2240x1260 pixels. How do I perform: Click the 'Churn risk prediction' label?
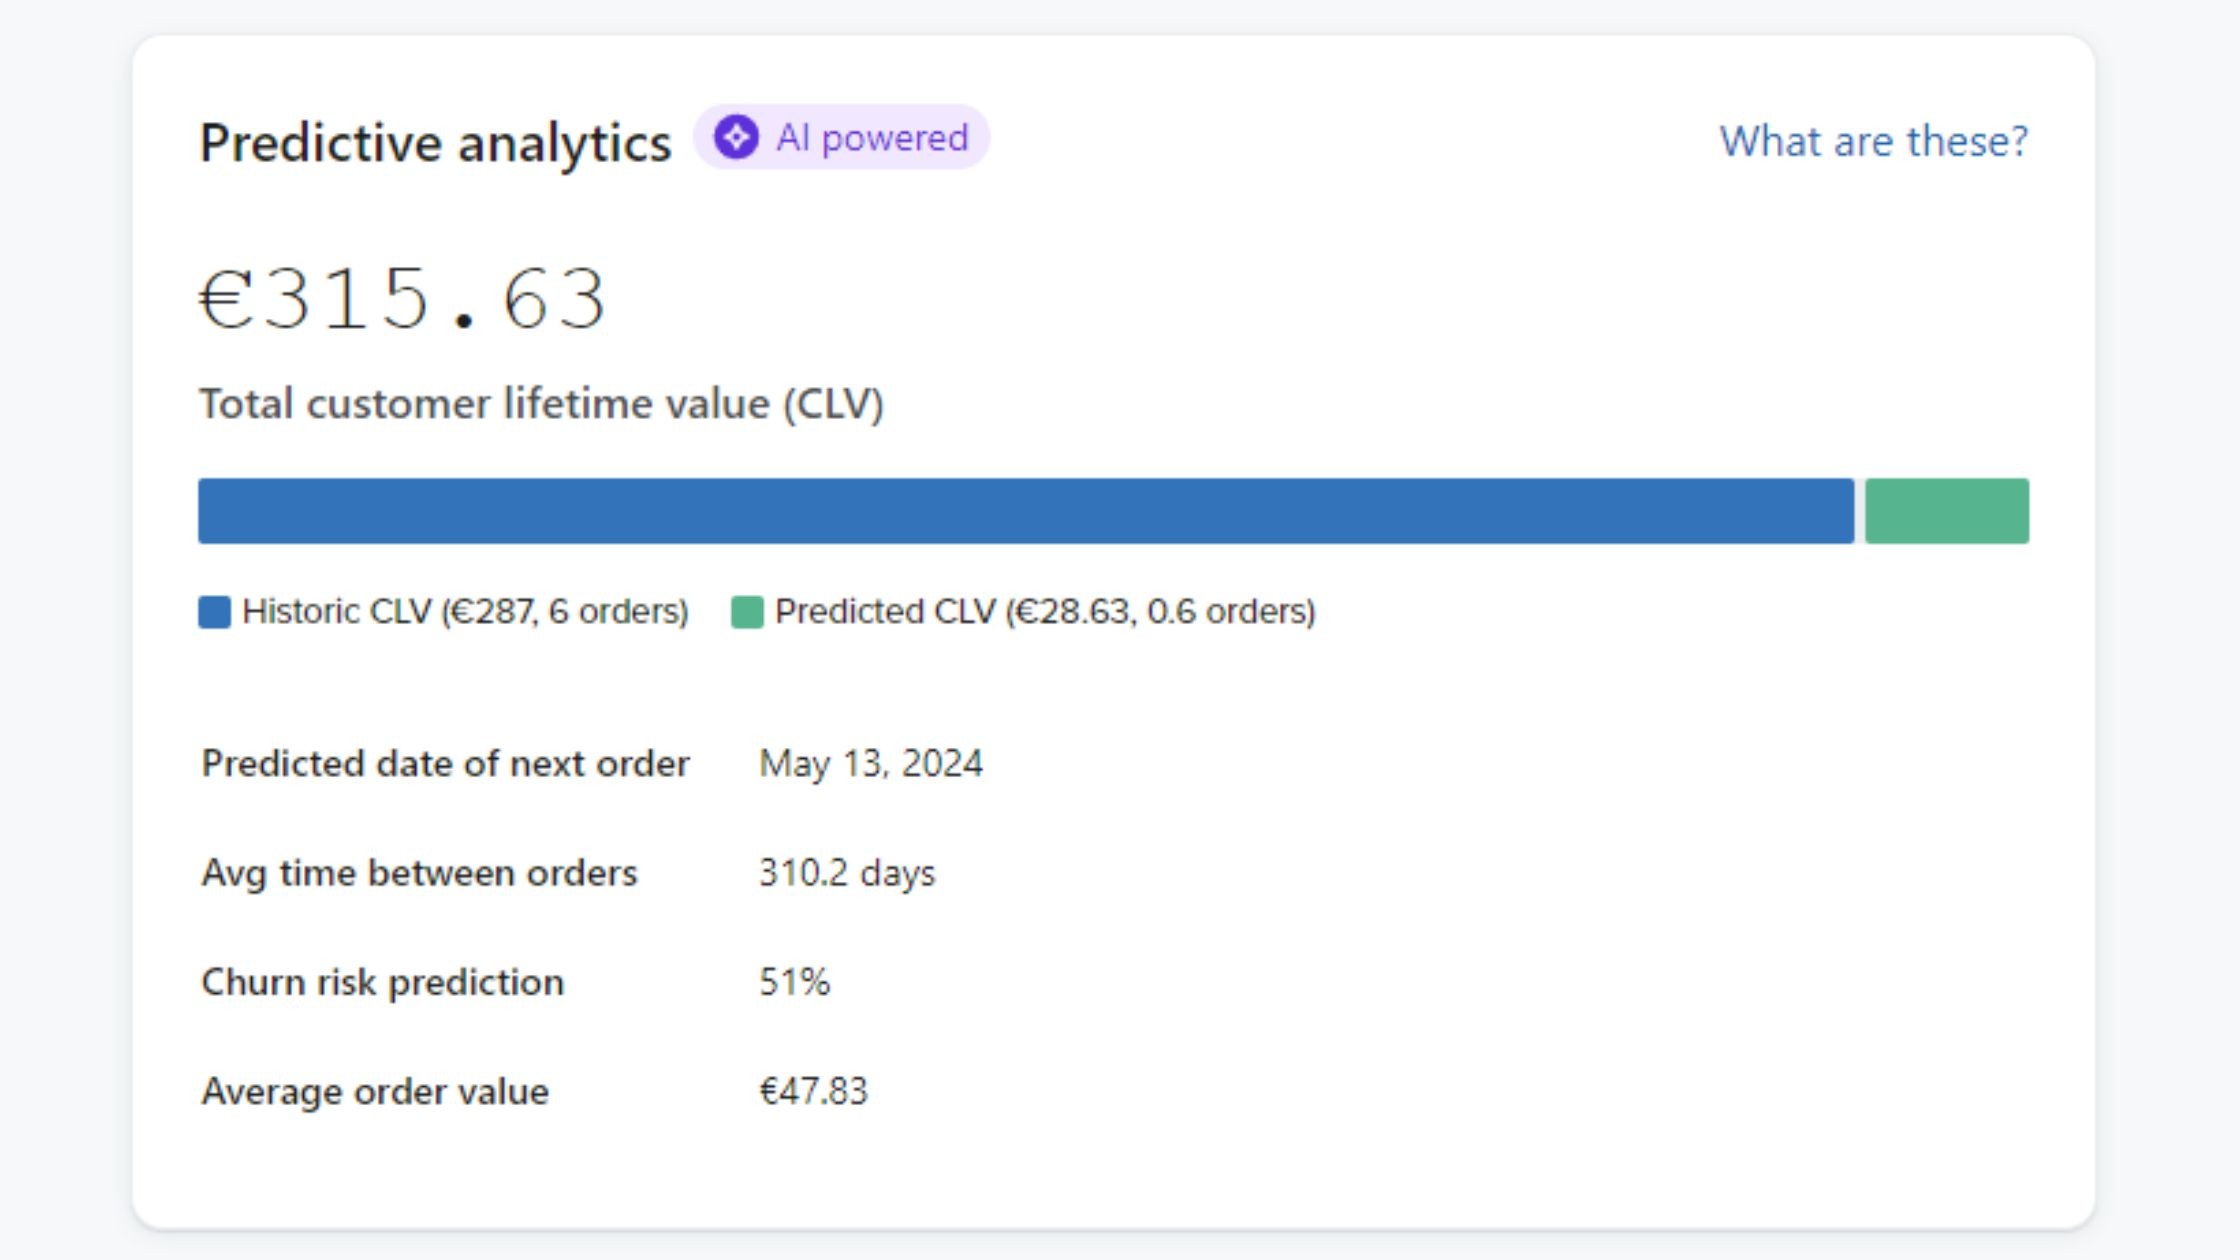[x=382, y=982]
